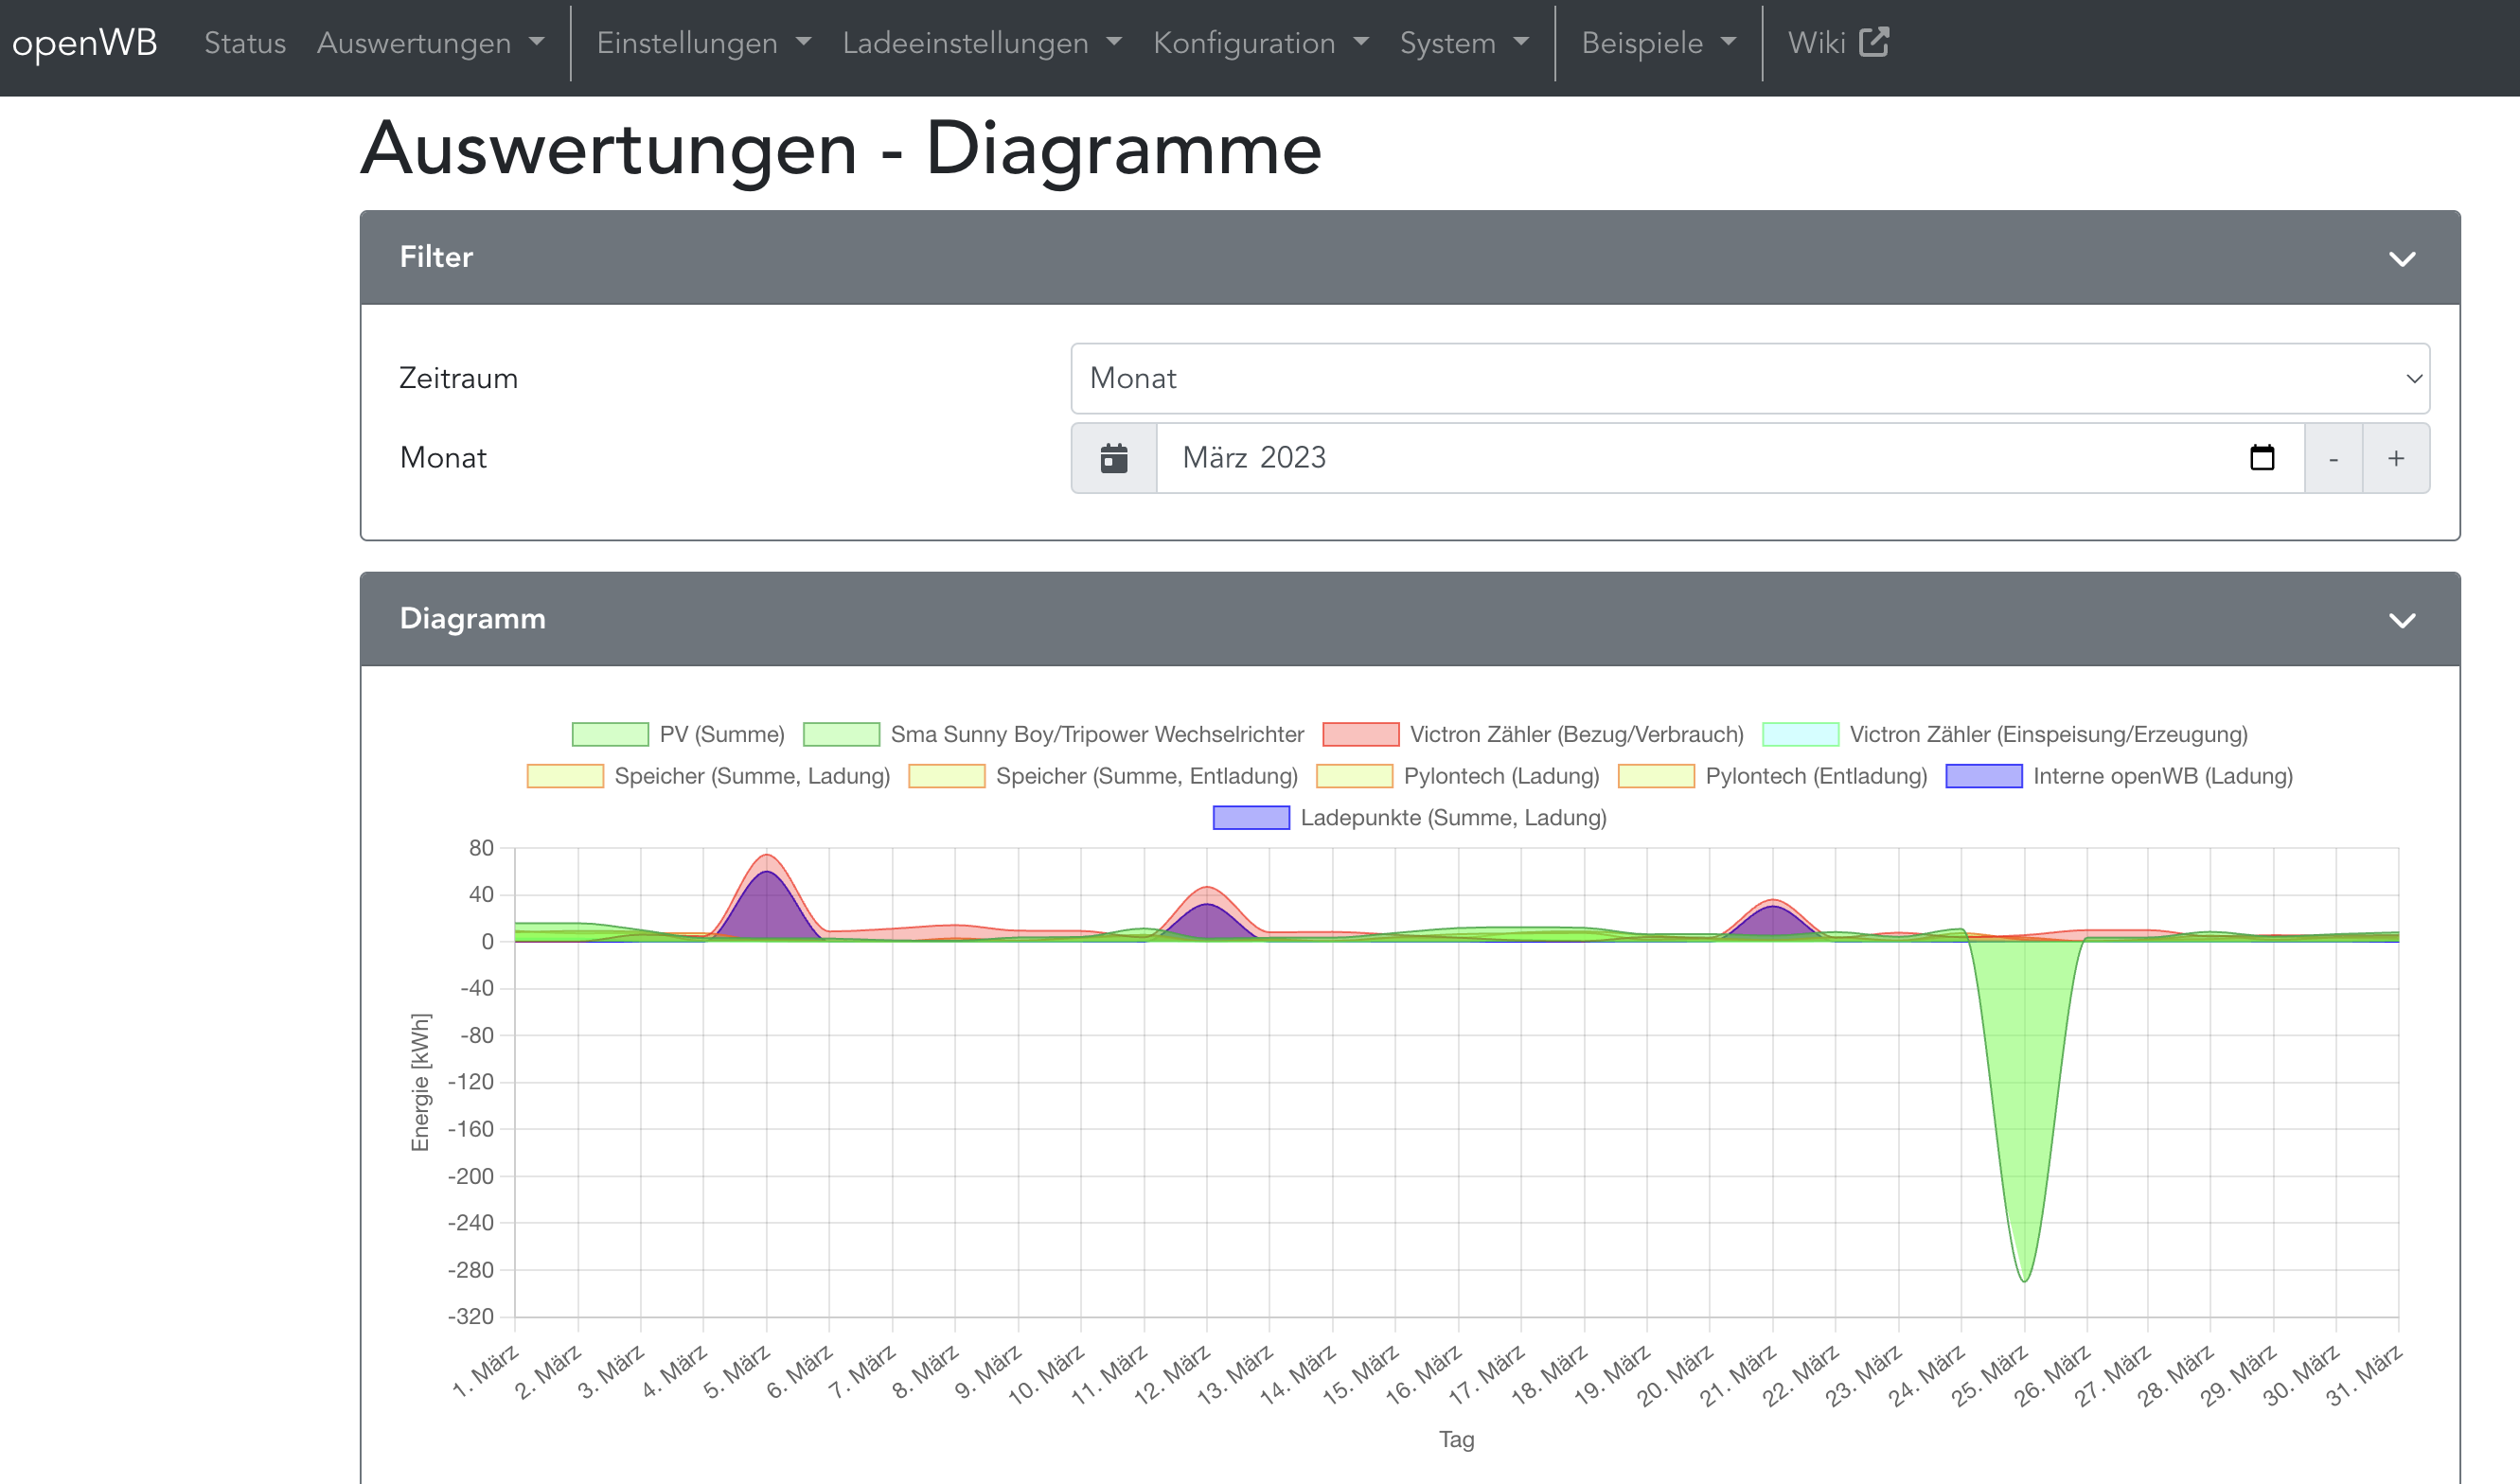Click Victron Zähler (Einspeisung/Erzeugung) color swatch
The width and height of the screenshot is (2520, 1484).
click(x=1799, y=734)
